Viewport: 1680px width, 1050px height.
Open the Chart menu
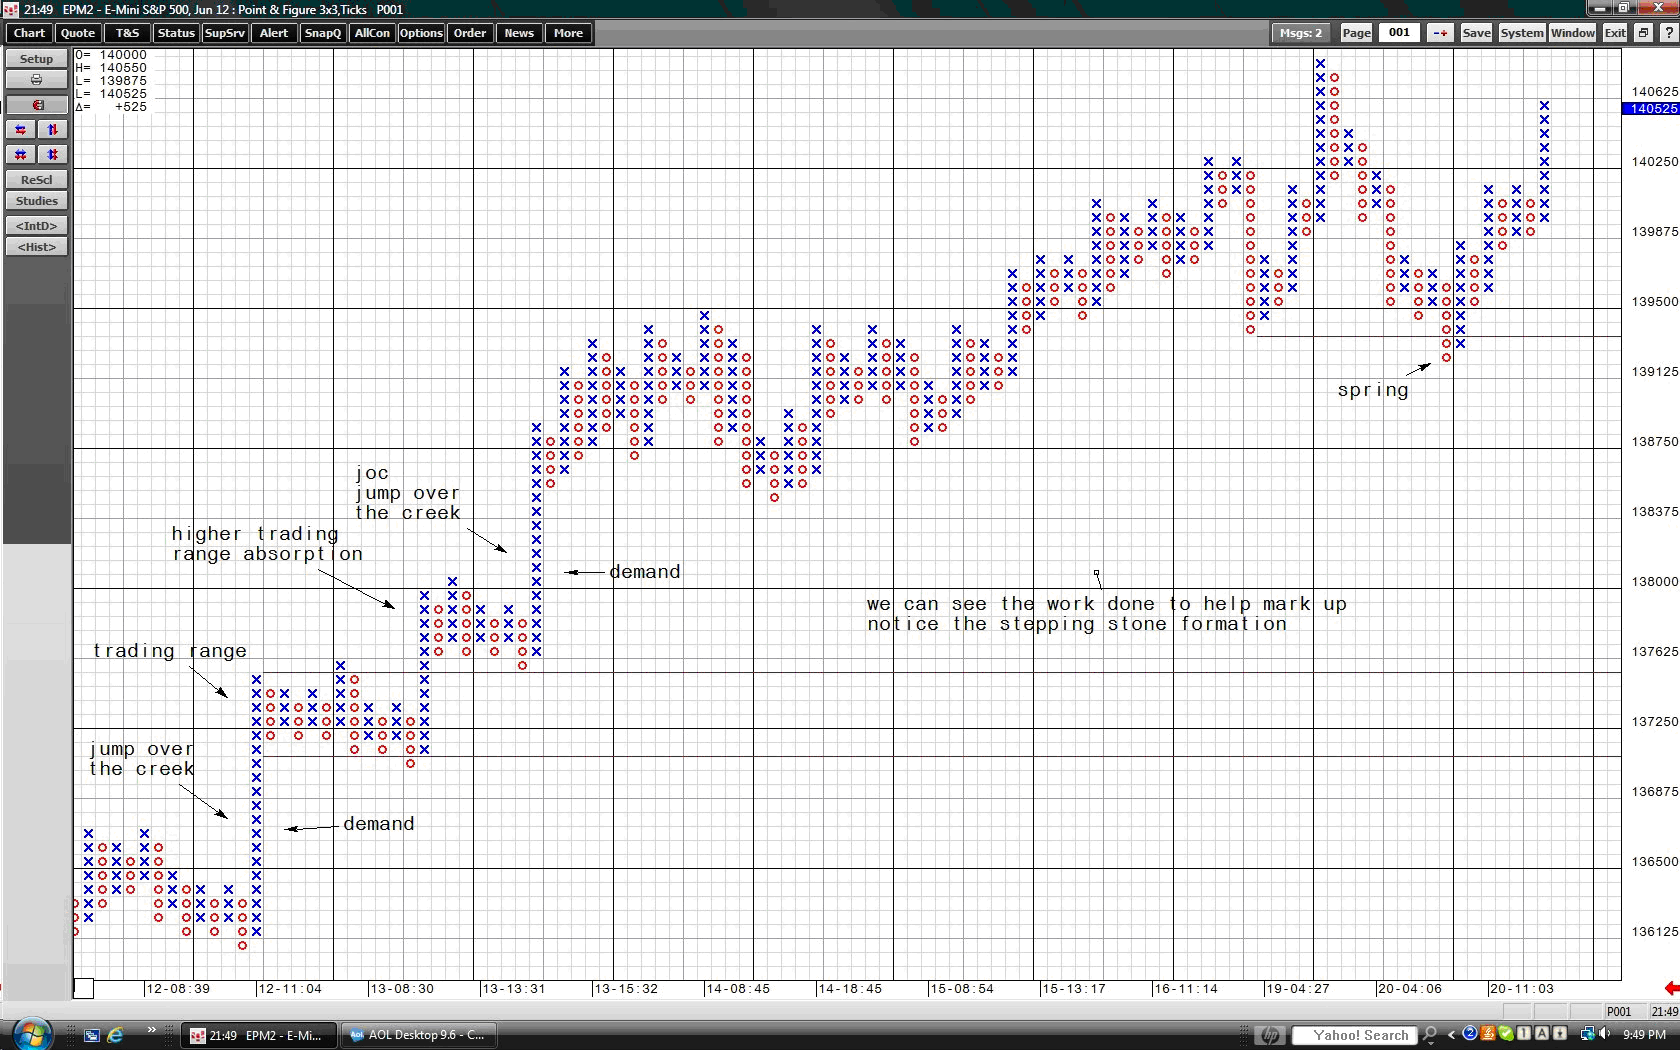click(x=29, y=33)
